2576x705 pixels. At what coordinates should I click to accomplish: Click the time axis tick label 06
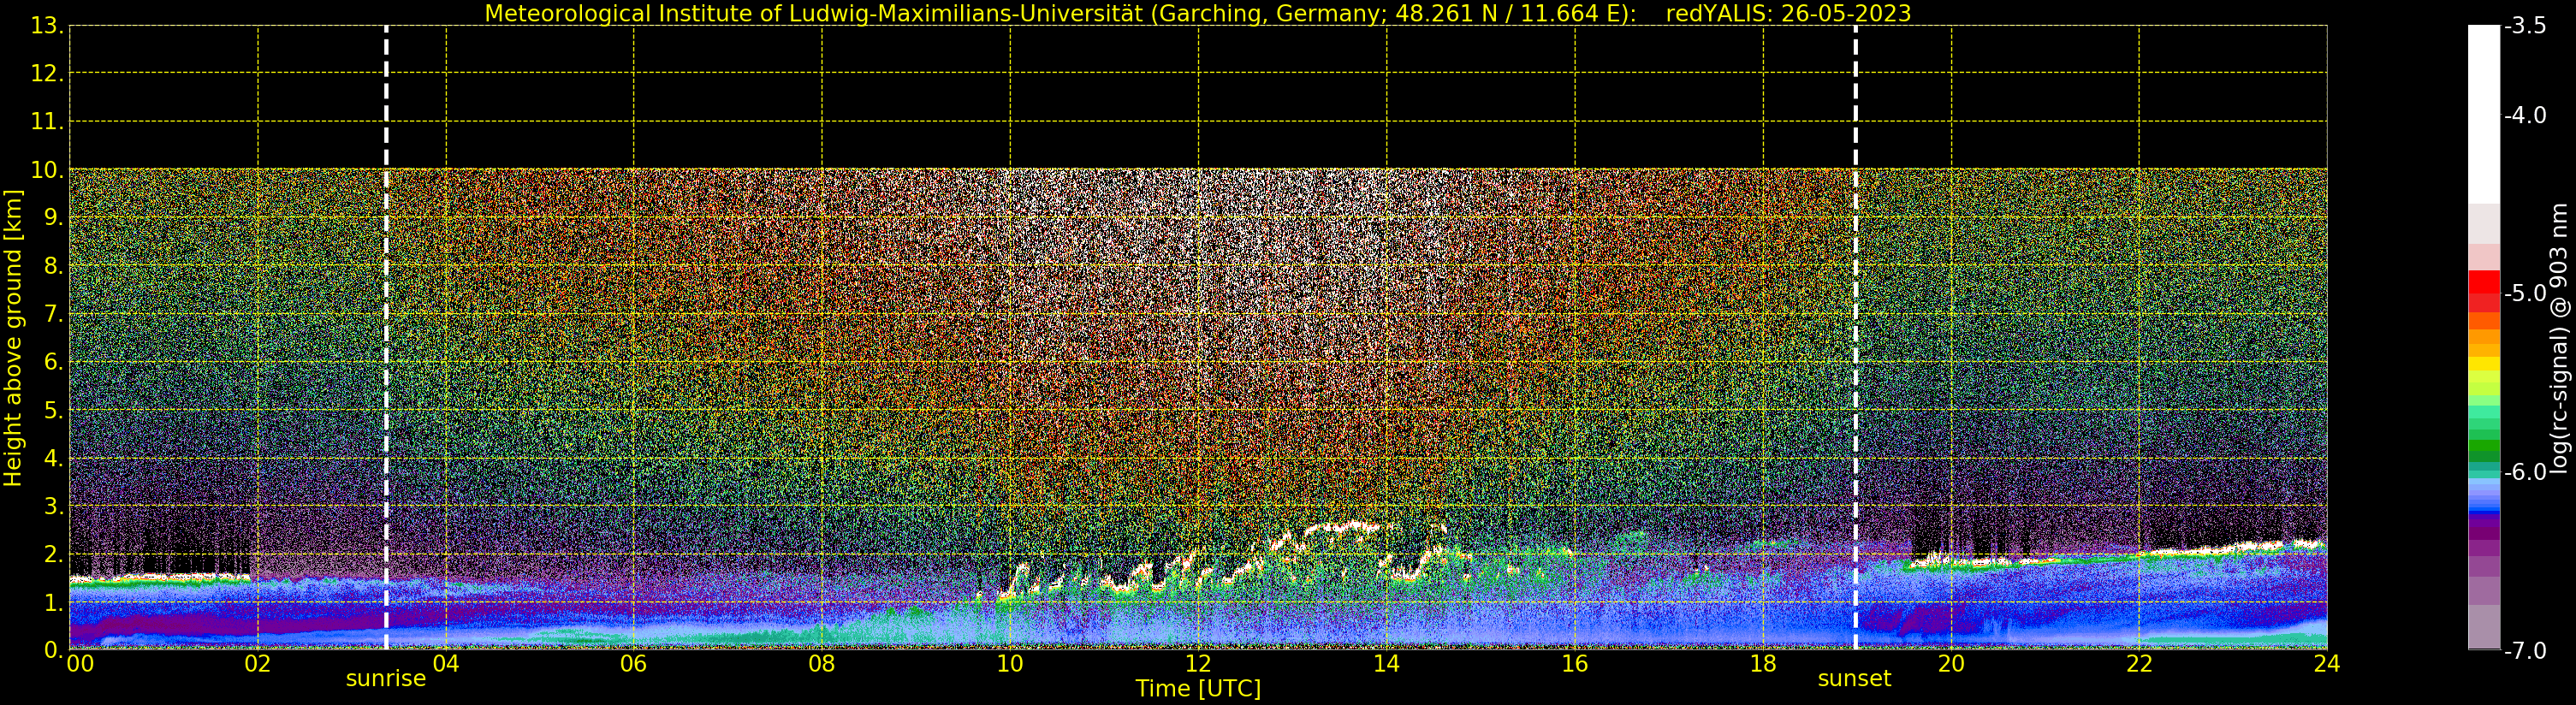click(x=634, y=664)
